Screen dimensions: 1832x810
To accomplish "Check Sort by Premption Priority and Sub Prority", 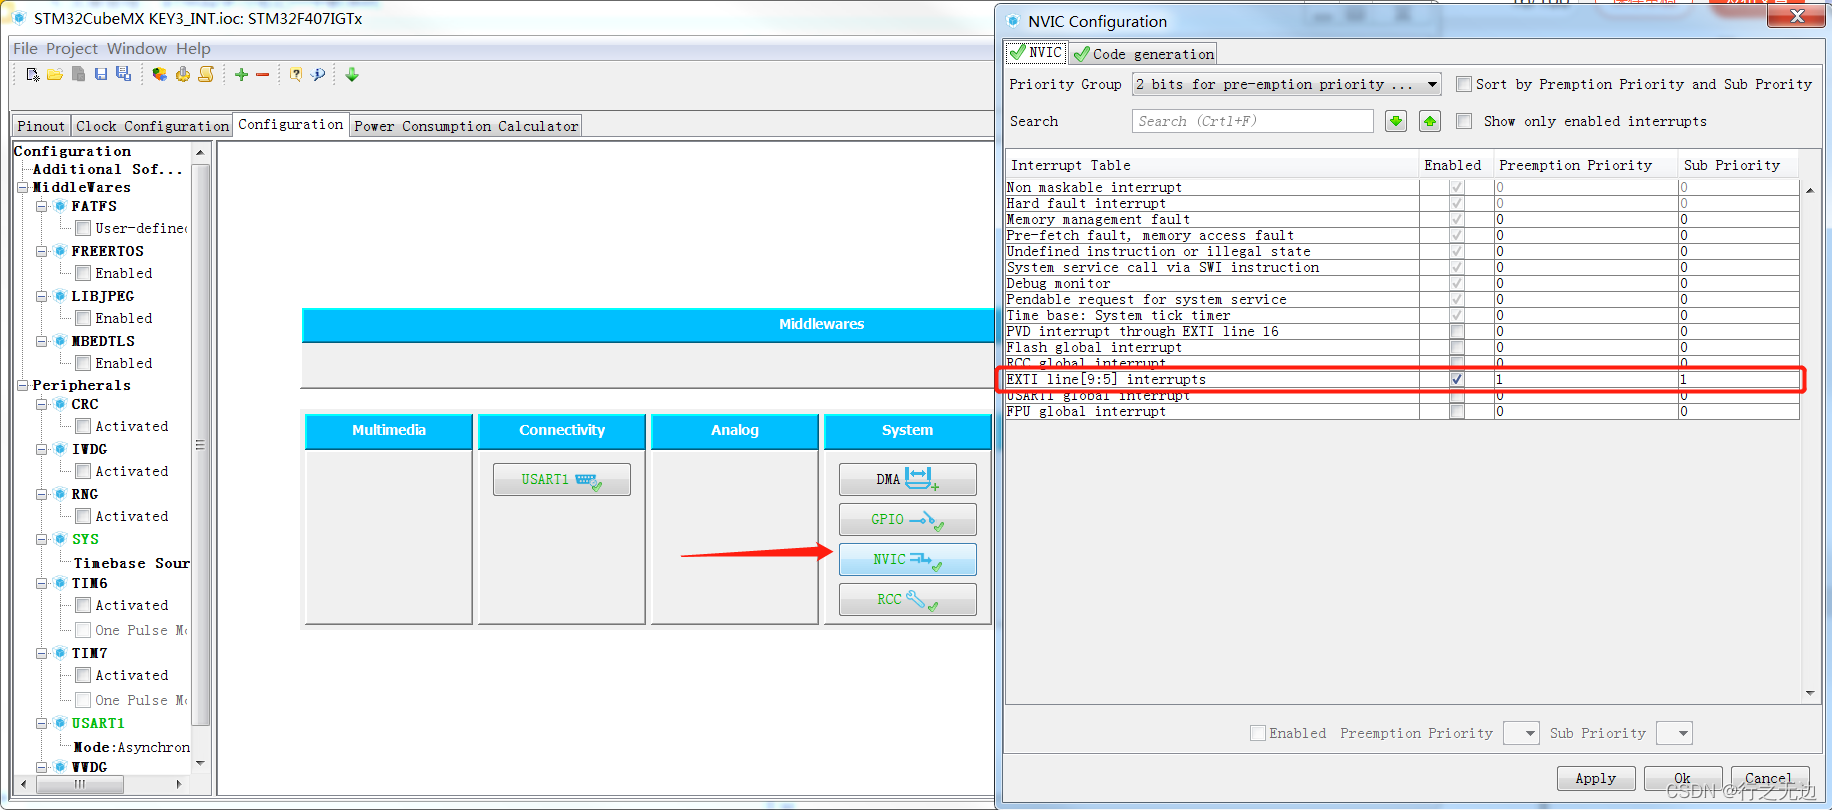I will (1464, 84).
